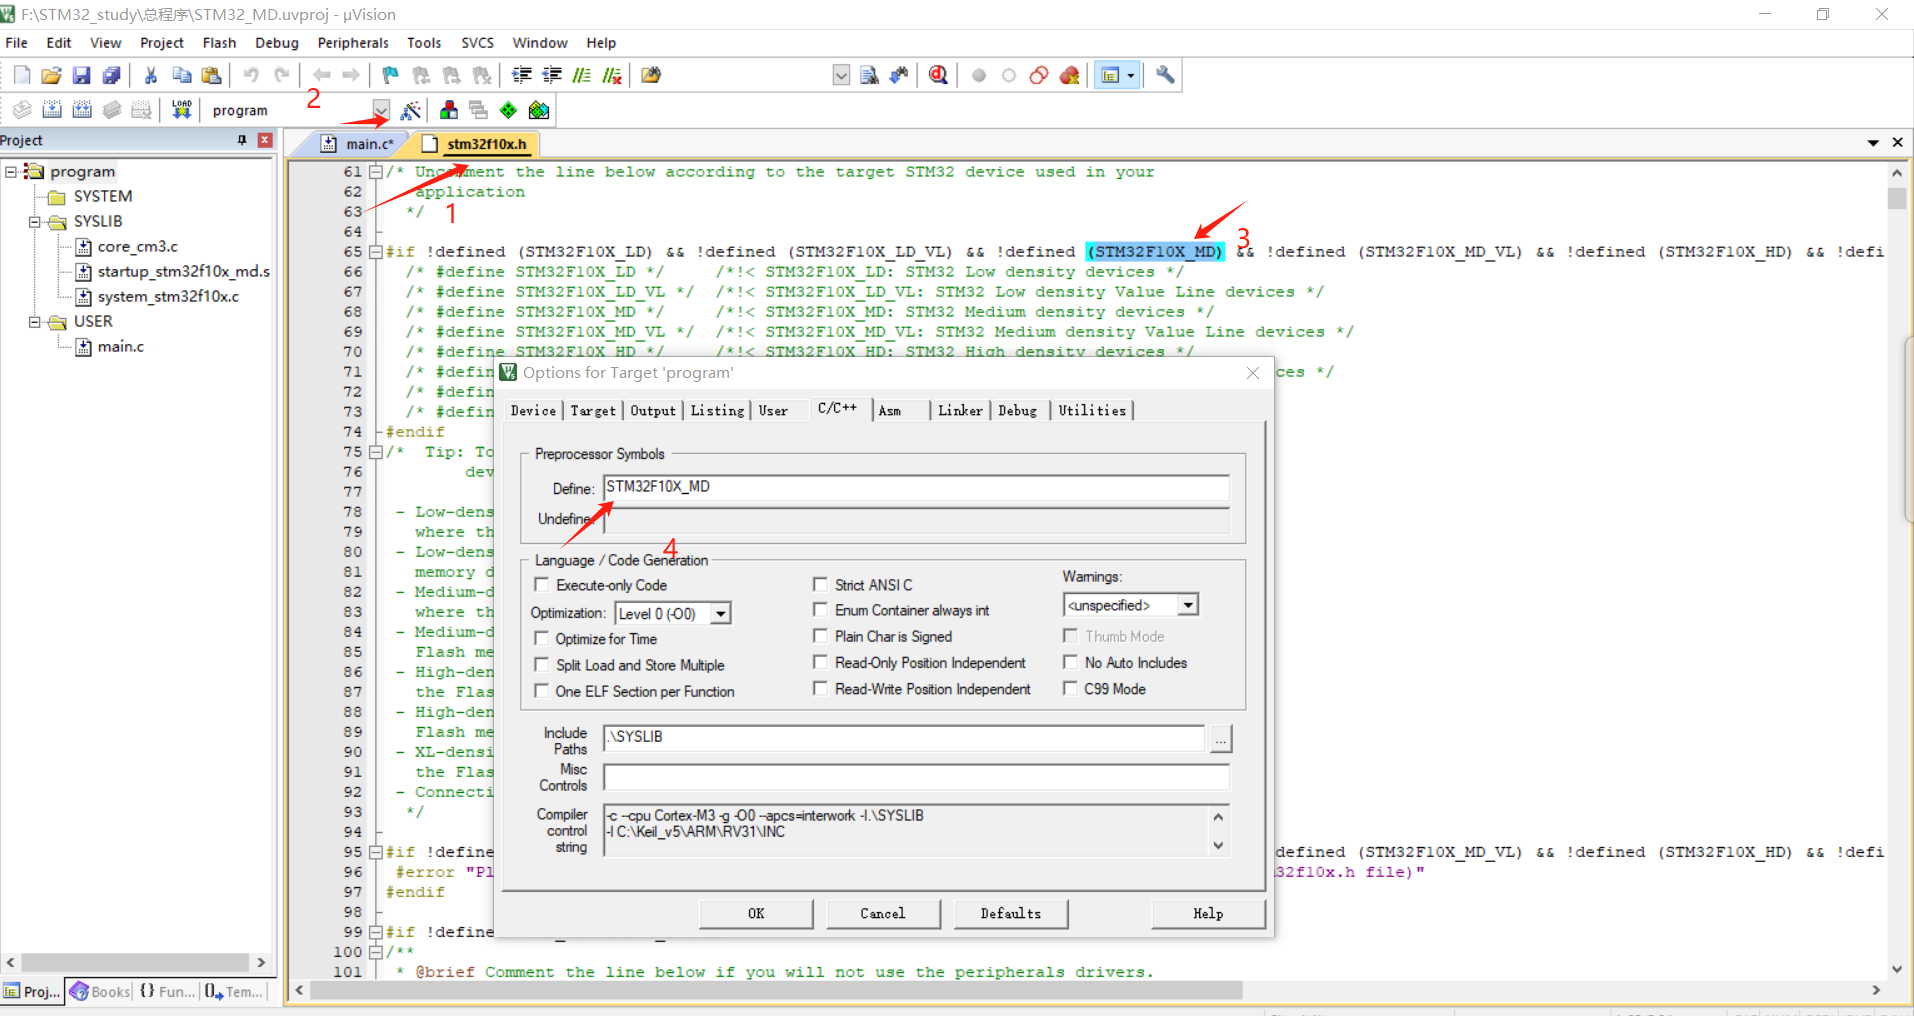Enable Execute-only Code checkbox
The image size is (1914, 1016).
542,585
